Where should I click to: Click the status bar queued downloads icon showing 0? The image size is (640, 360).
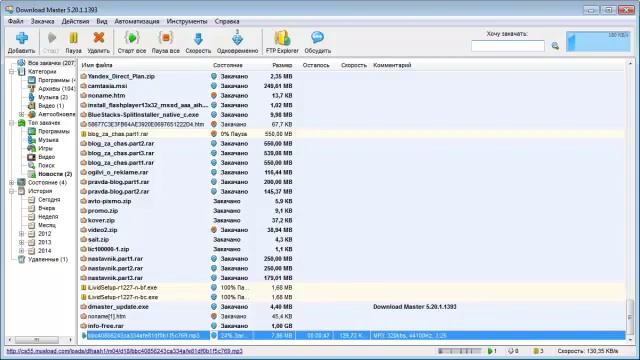[x=510, y=351]
